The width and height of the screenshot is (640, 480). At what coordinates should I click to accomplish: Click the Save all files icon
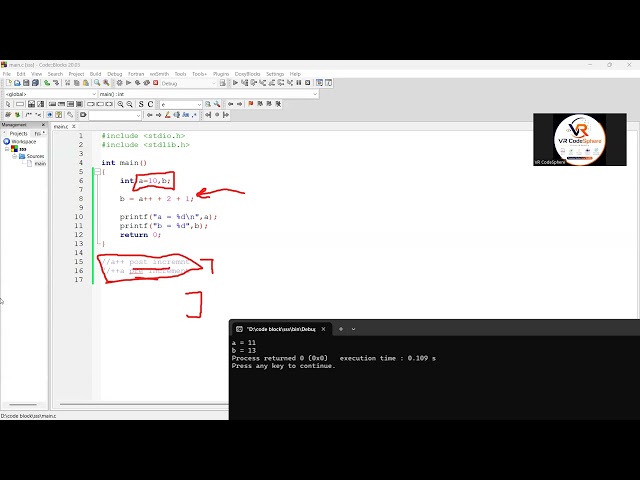[35, 83]
